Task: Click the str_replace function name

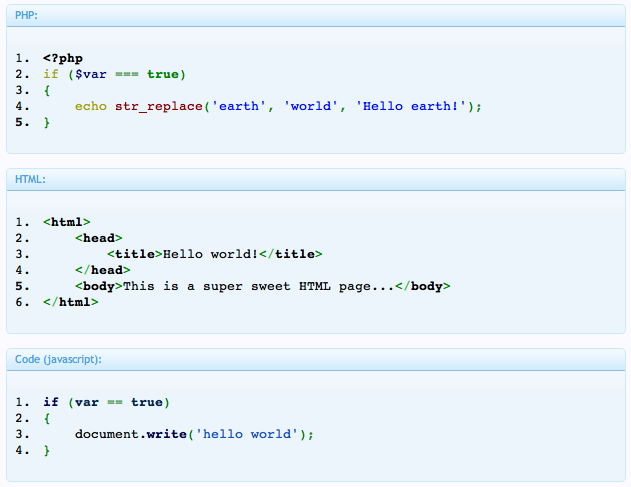Action: tap(159, 107)
